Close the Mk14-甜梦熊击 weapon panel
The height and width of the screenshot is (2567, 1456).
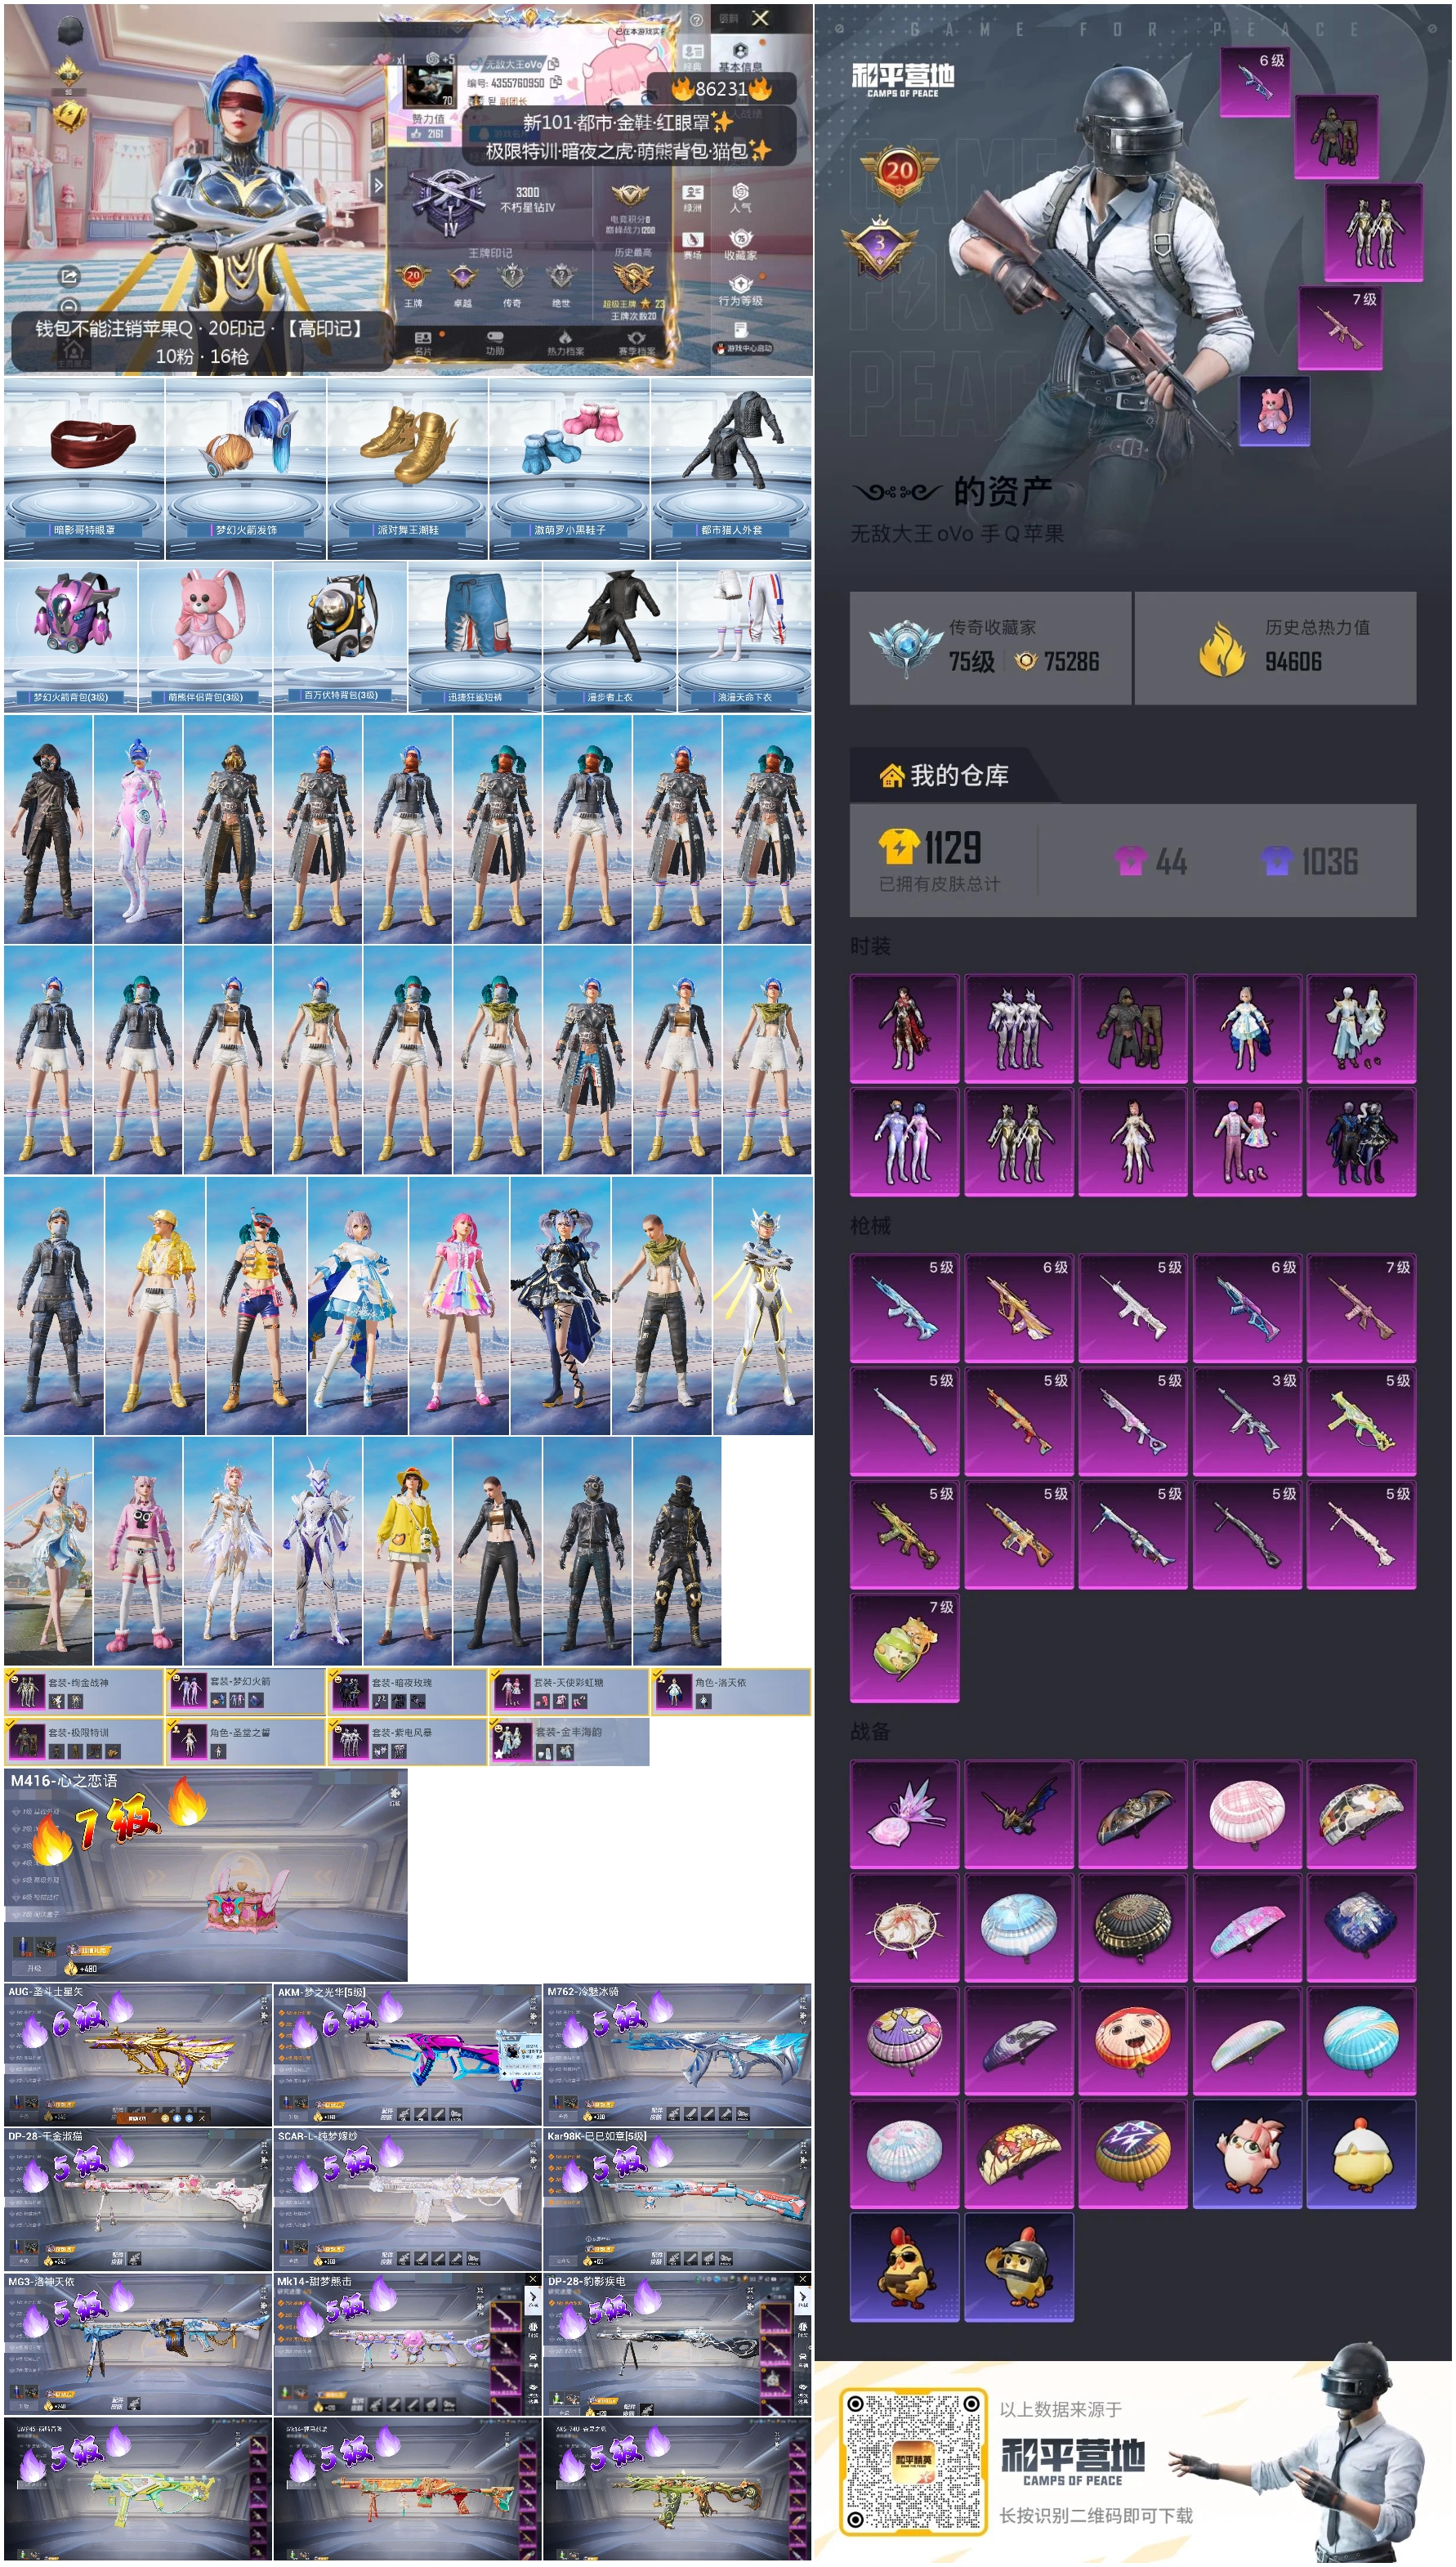pyautogui.click(x=532, y=2279)
